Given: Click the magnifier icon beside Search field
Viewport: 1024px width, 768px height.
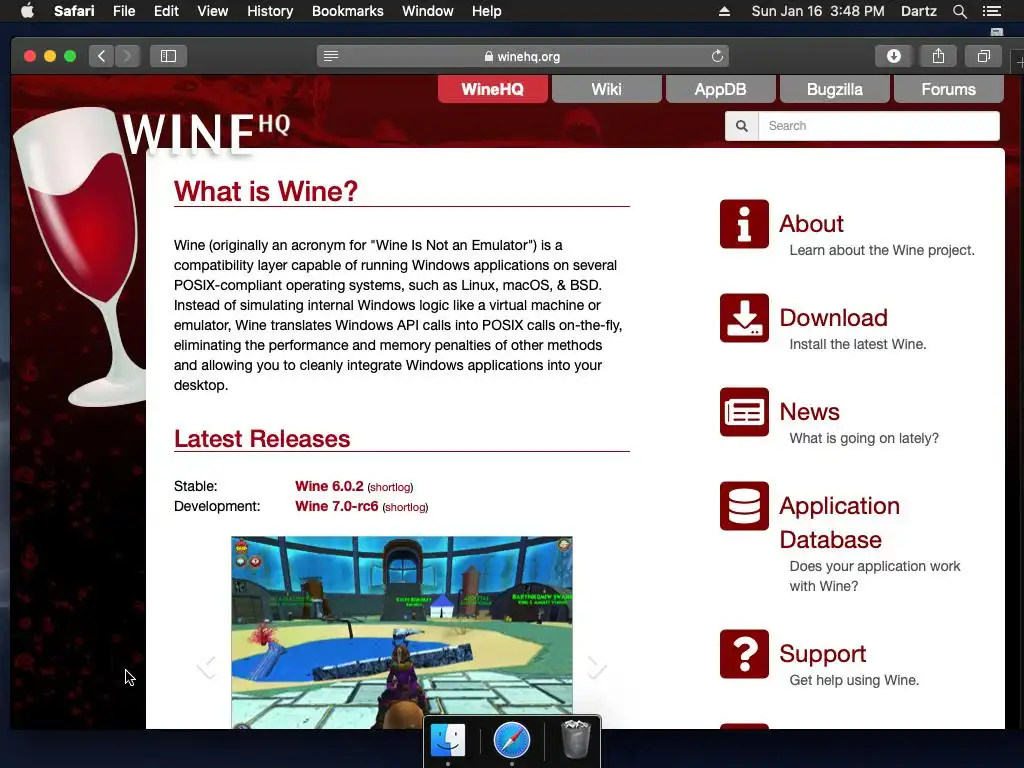Looking at the screenshot, I should [x=742, y=126].
